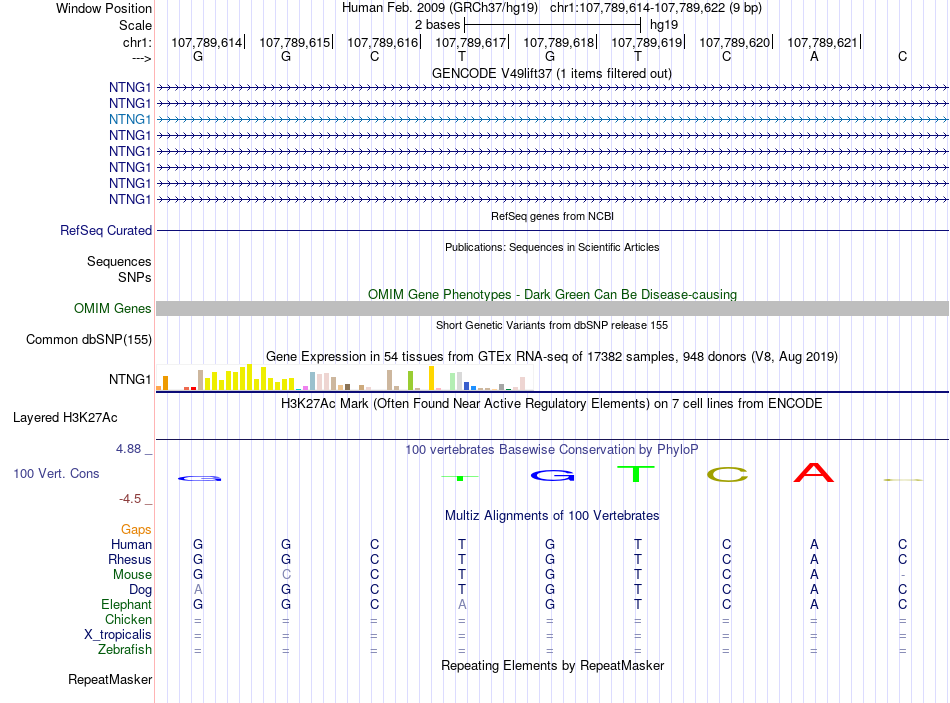Select the Elephant alignment row label
This screenshot has height=703, width=950.
(x=127, y=605)
